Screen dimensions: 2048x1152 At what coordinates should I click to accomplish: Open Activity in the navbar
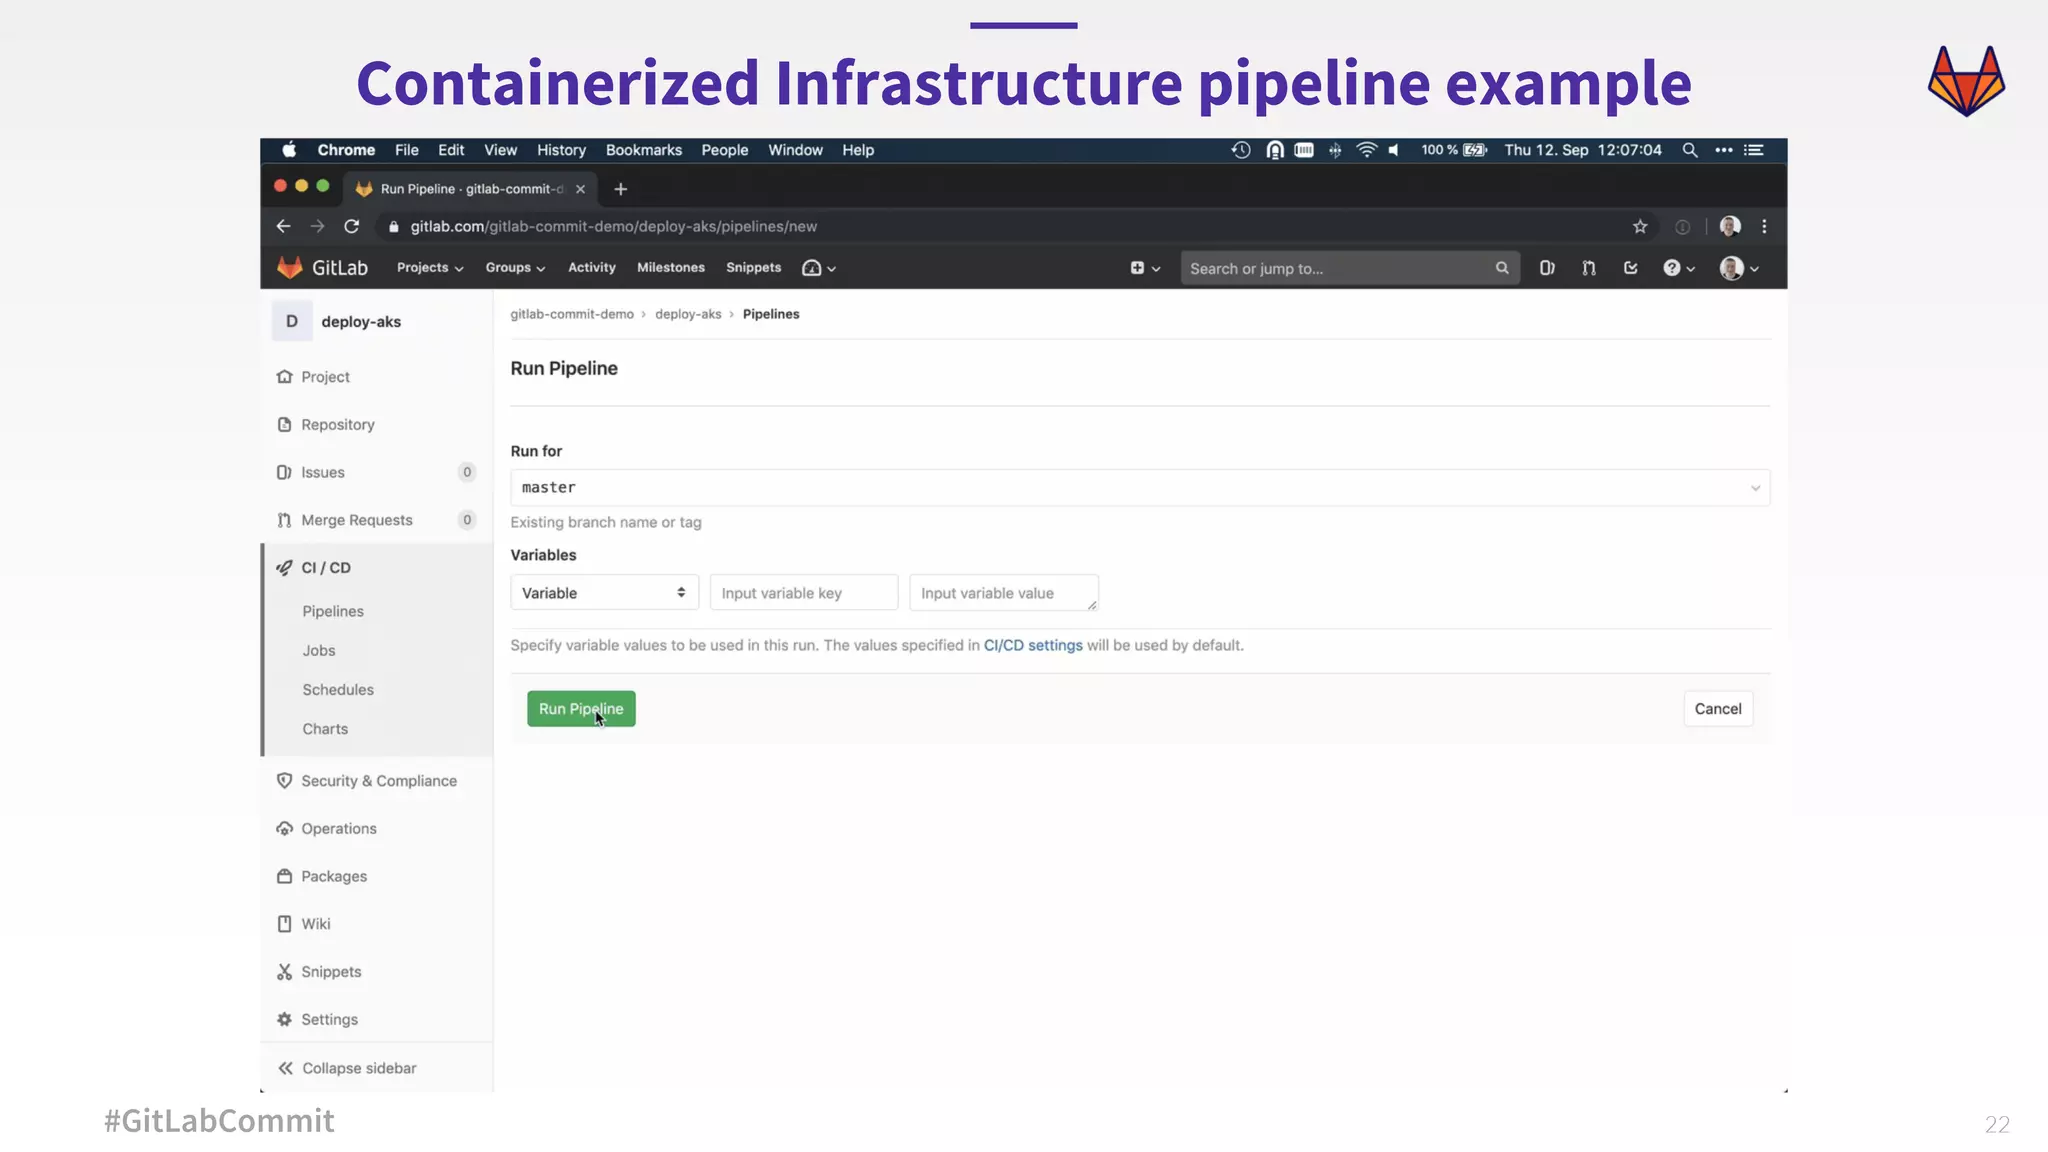click(592, 268)
